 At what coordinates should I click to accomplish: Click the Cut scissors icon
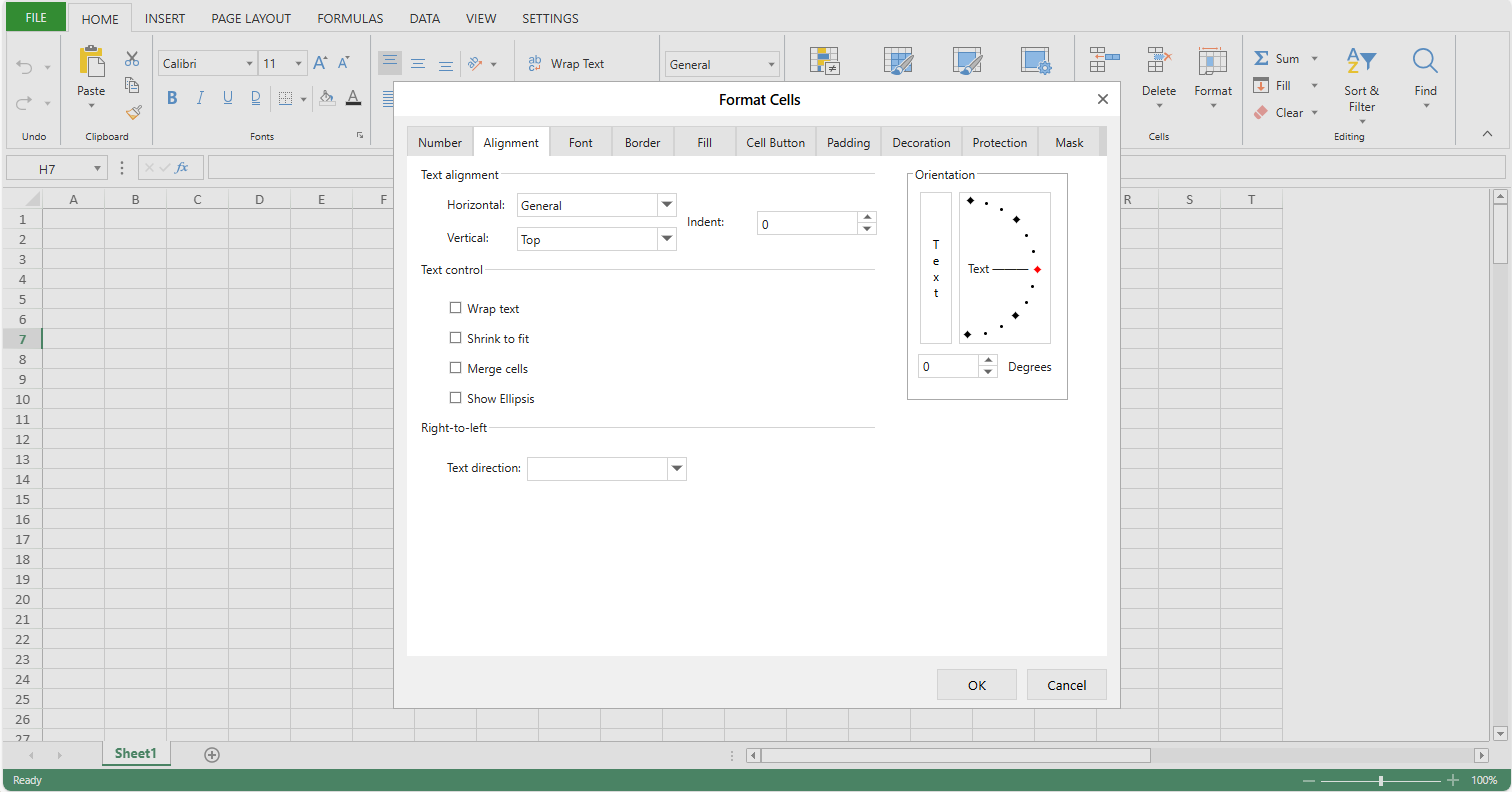coord(132,59)
